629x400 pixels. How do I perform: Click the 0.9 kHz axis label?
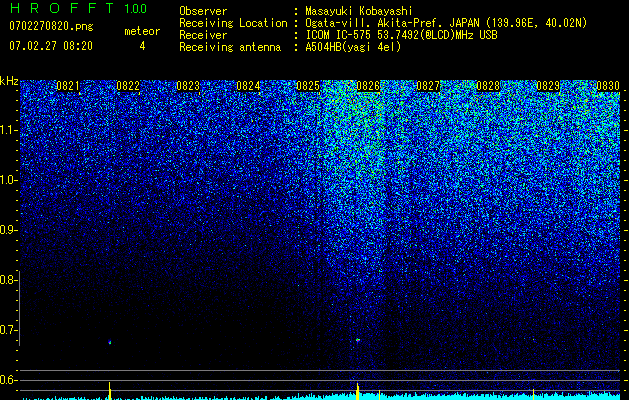pos(7,230)
